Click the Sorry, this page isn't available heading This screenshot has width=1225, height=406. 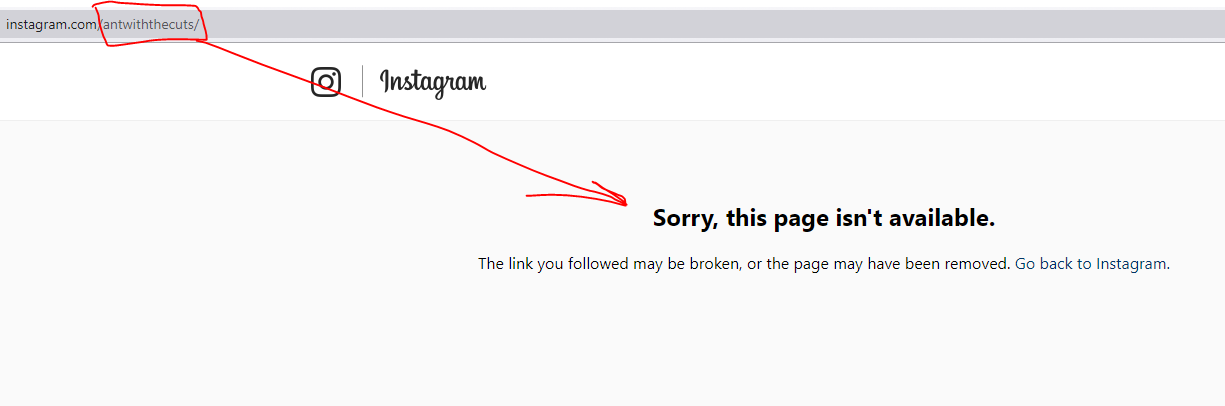coord(824,218)
